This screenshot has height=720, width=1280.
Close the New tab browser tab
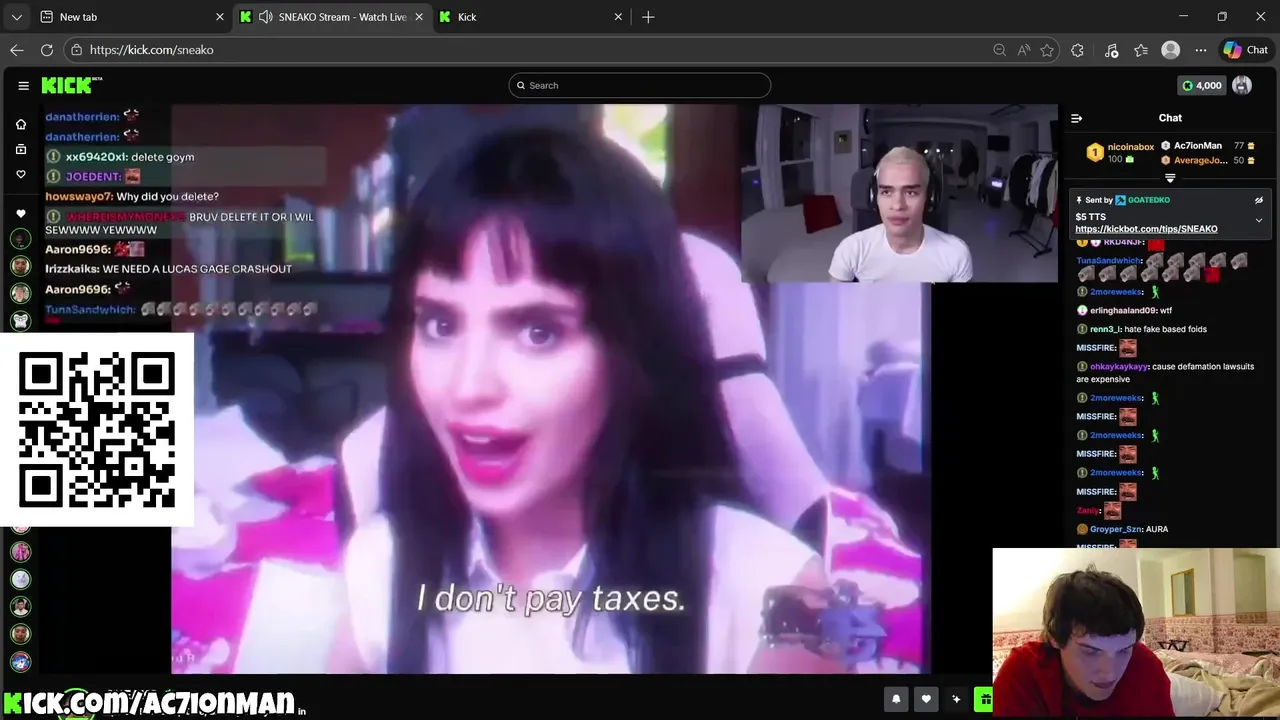(220, 17)
